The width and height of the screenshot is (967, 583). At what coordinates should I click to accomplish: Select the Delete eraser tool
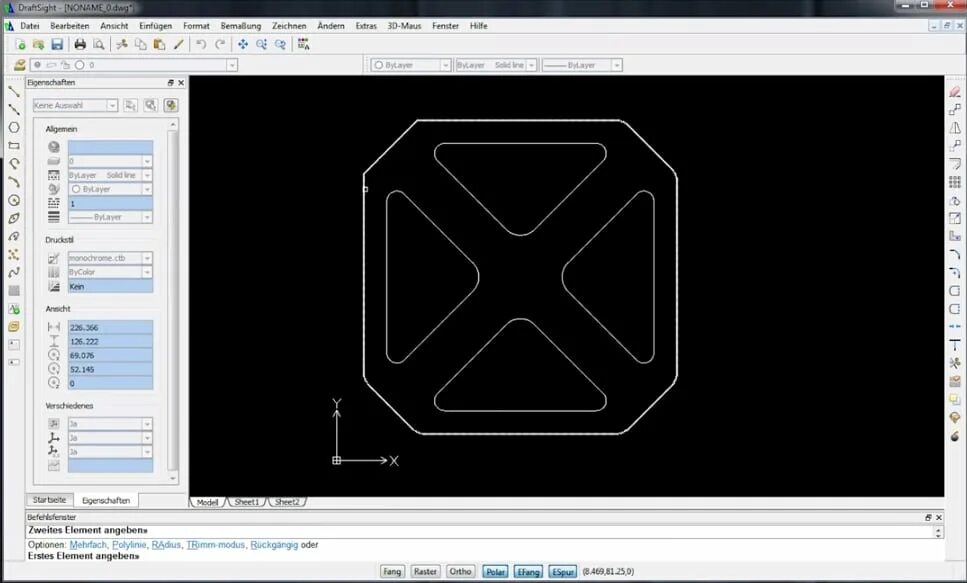955,91
